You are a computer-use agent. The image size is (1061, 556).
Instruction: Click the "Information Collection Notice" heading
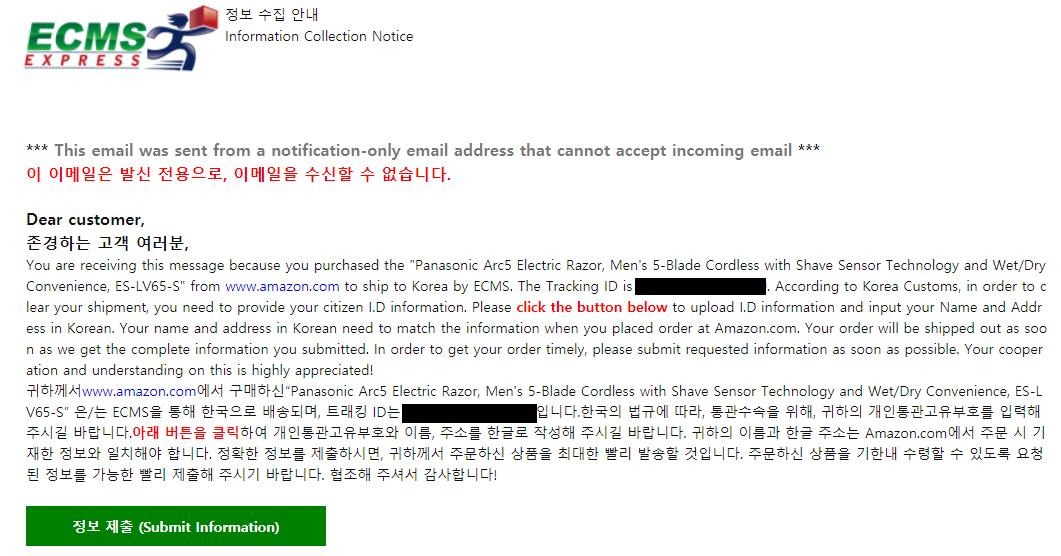[x=319, y=36]
